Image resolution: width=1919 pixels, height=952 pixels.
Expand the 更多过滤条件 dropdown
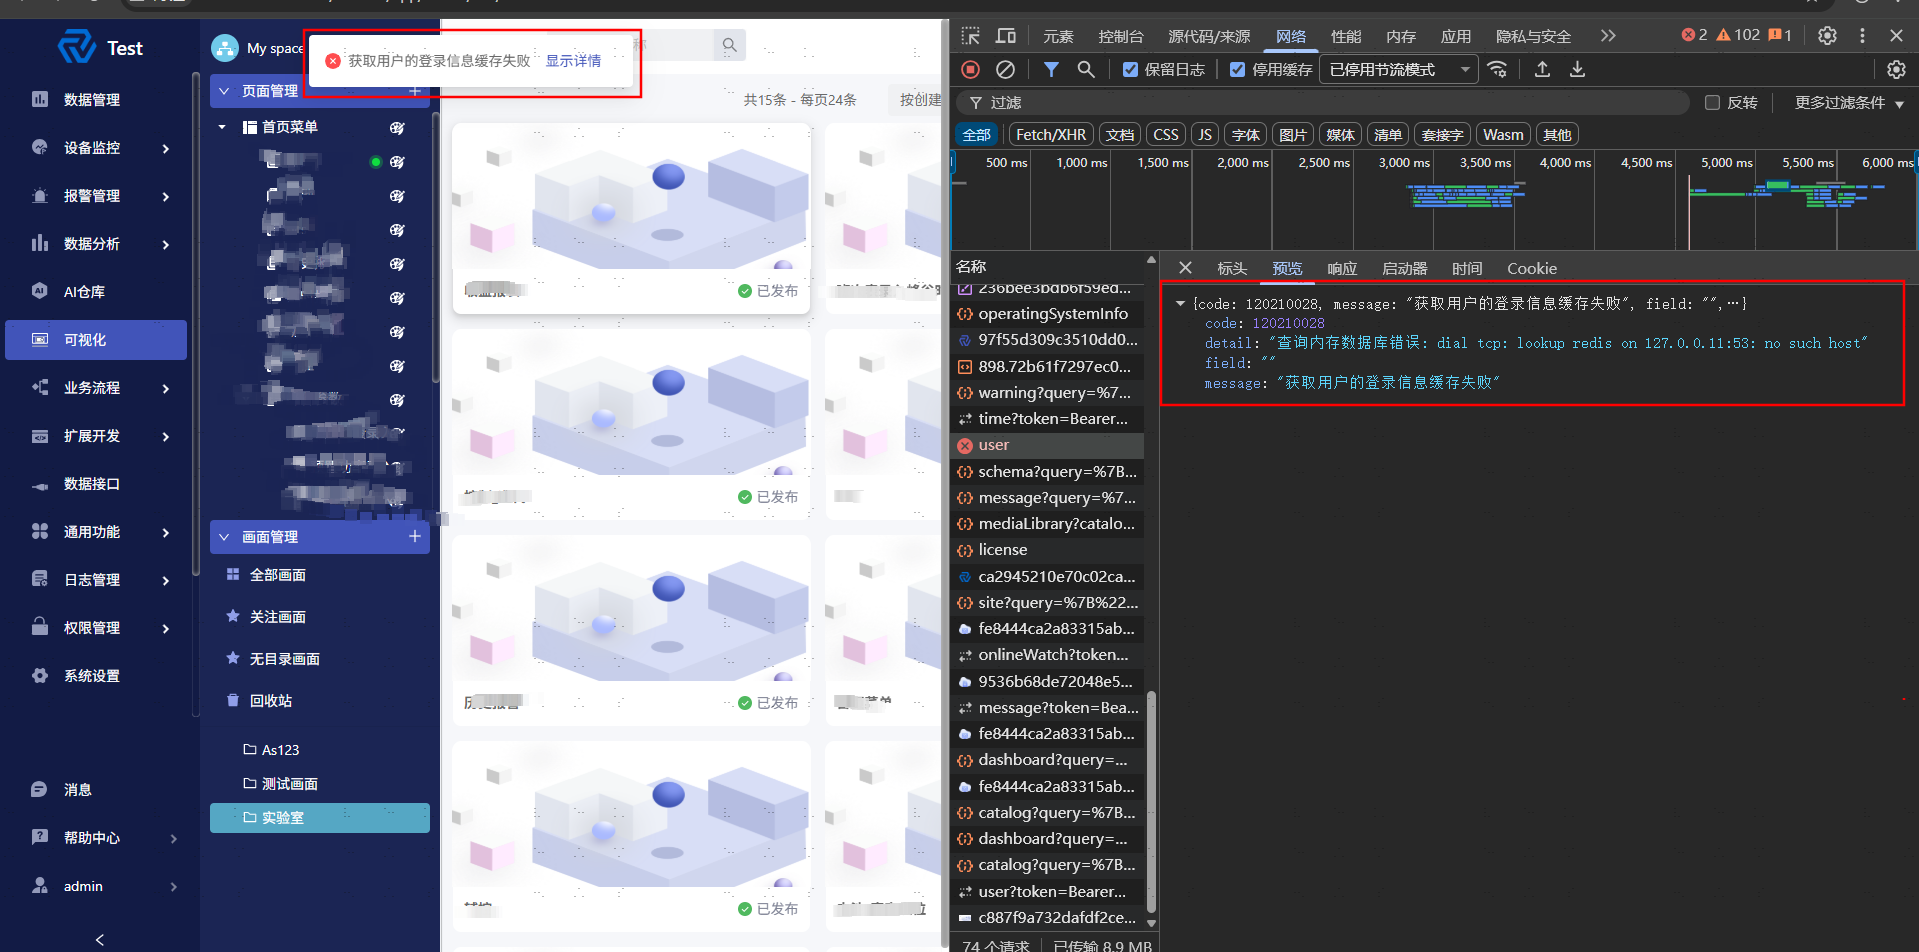click(1848, 102)
